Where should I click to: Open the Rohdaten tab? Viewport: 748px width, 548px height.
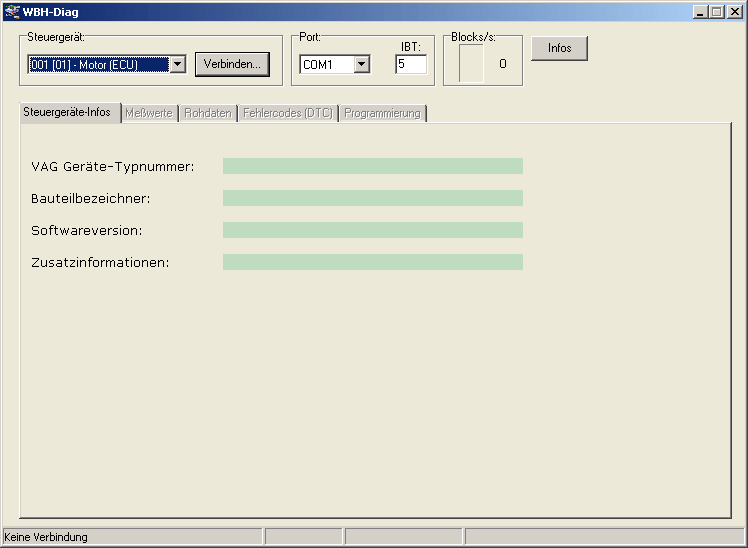[207, 114]
